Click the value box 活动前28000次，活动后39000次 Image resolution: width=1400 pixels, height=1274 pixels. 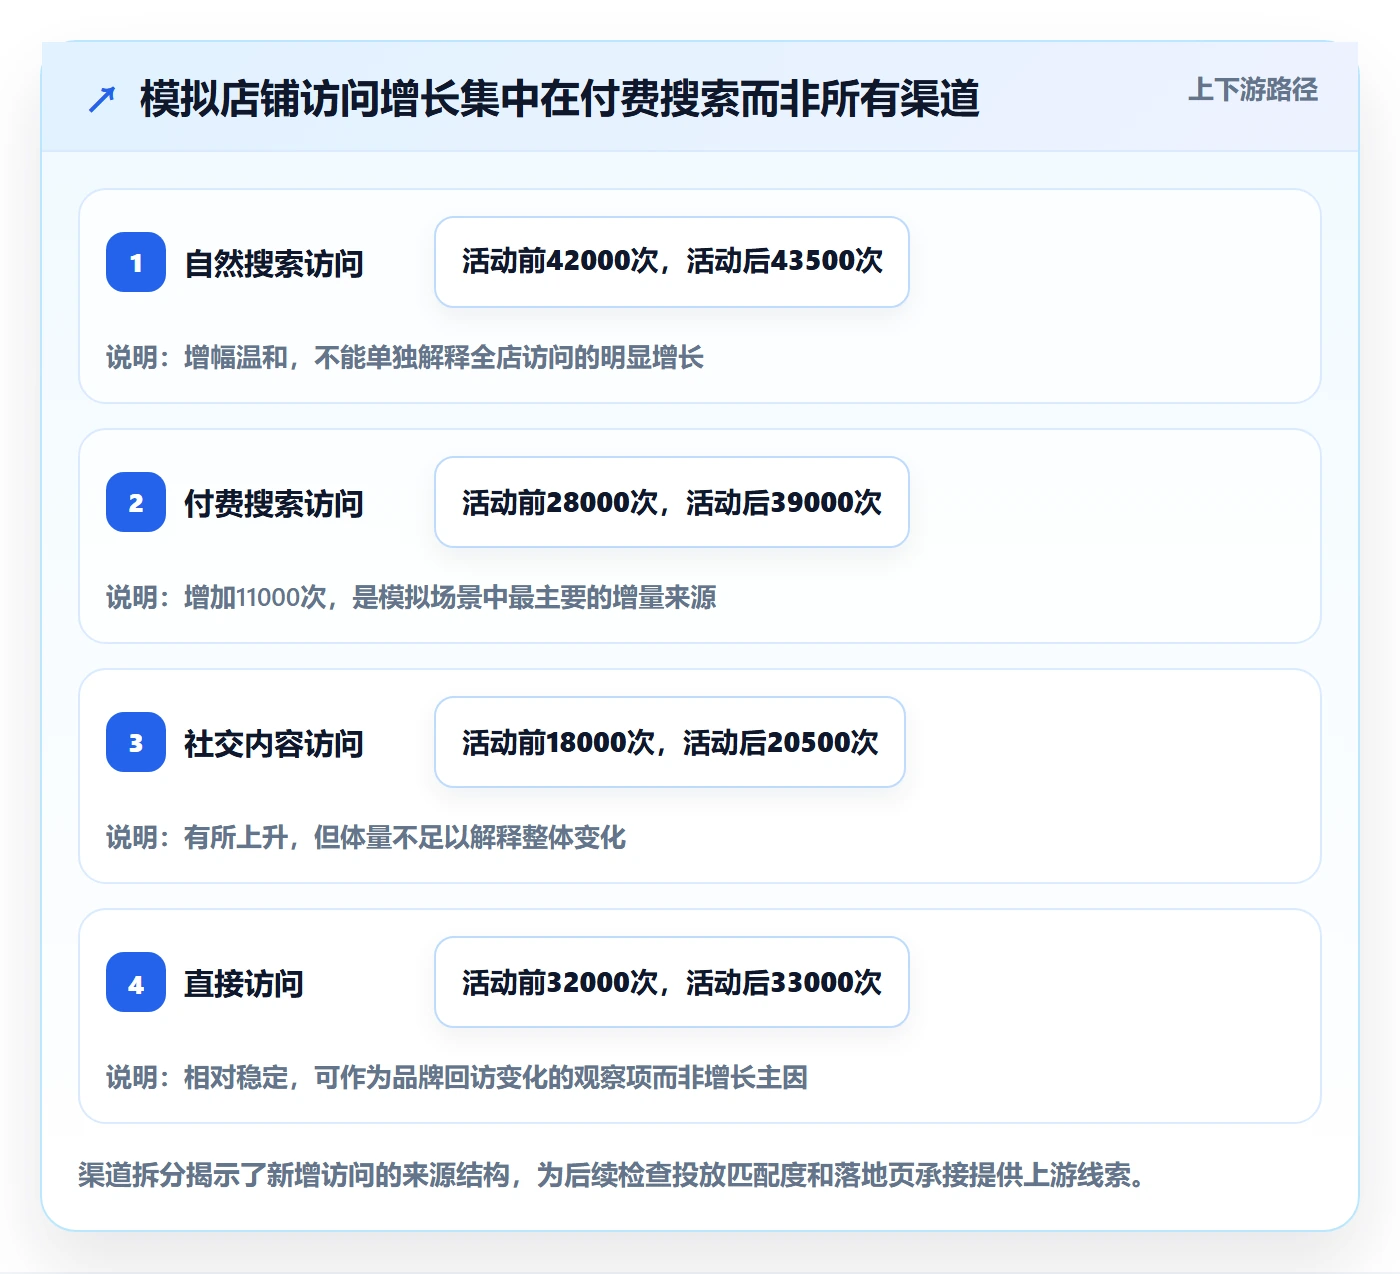point(672,502)
